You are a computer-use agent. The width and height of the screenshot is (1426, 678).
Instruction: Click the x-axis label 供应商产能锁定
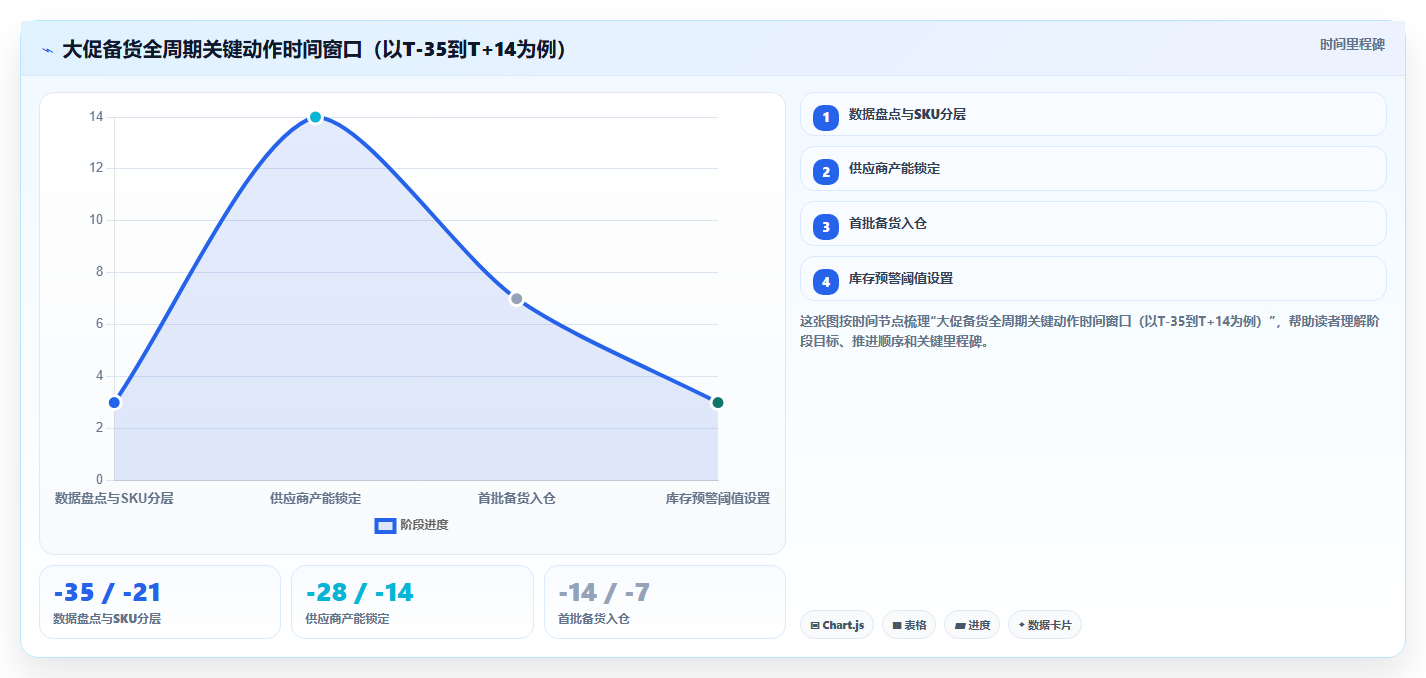[315, 498]
